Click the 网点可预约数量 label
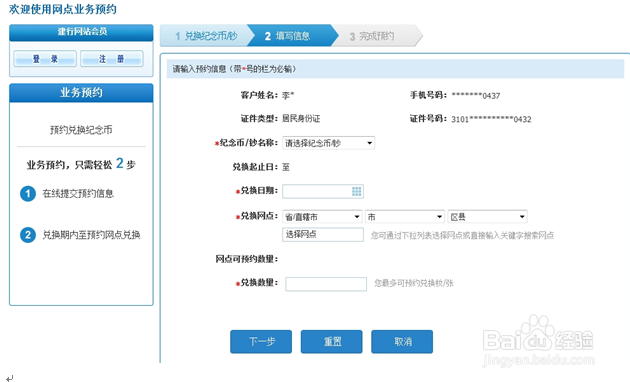Screen dimensions: 630x382 point(247,259)
